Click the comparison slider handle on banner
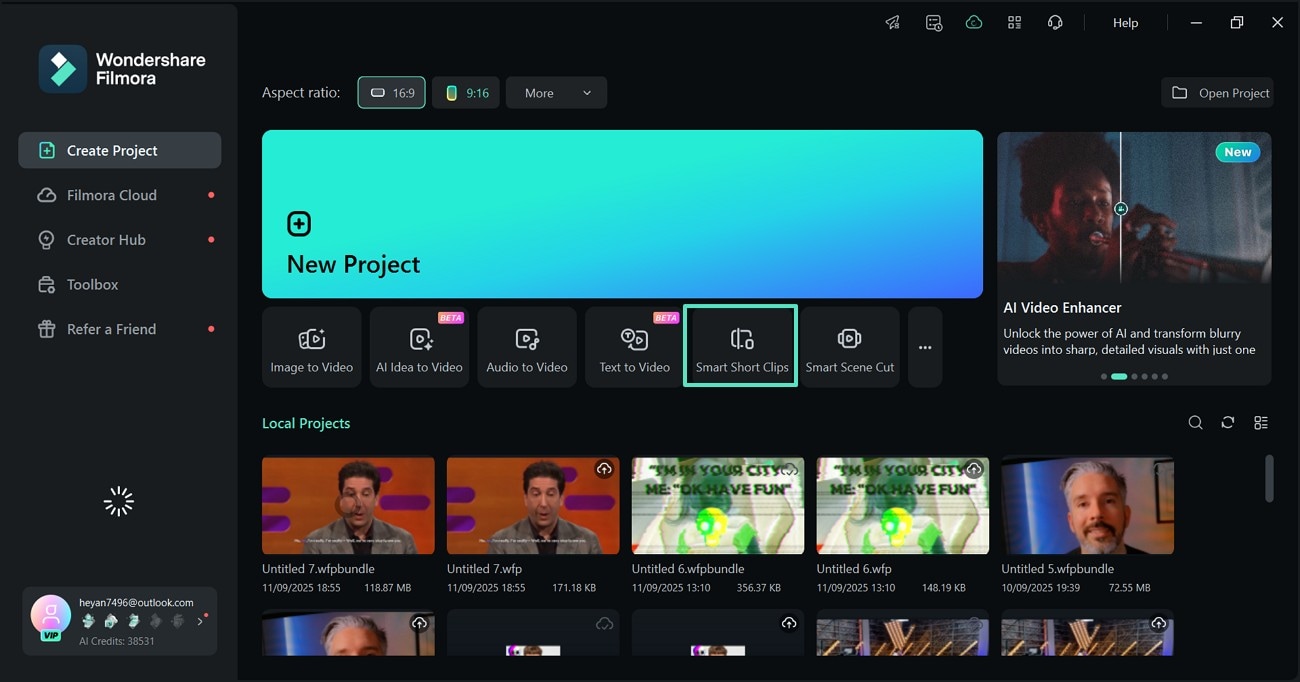The image size is (1300, 682). 1121,209
